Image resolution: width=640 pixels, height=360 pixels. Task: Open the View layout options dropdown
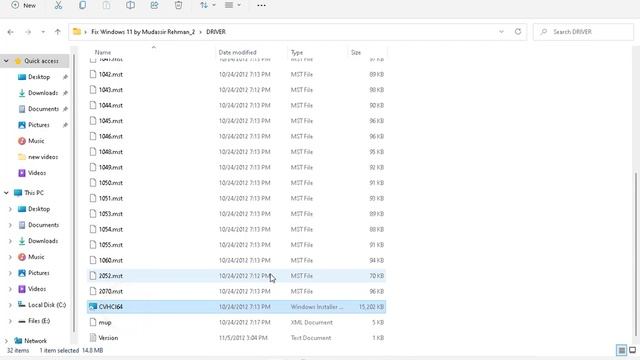233,5
